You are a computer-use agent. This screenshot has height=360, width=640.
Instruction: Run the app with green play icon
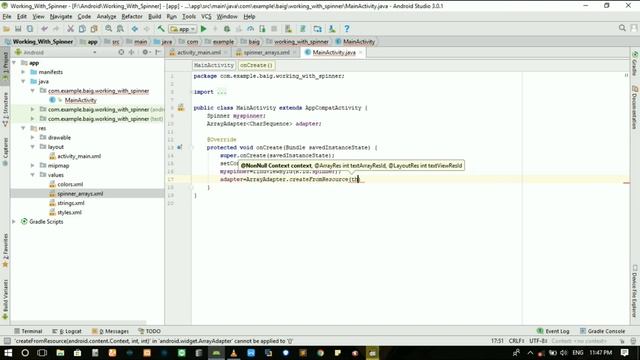pos(203,29)
